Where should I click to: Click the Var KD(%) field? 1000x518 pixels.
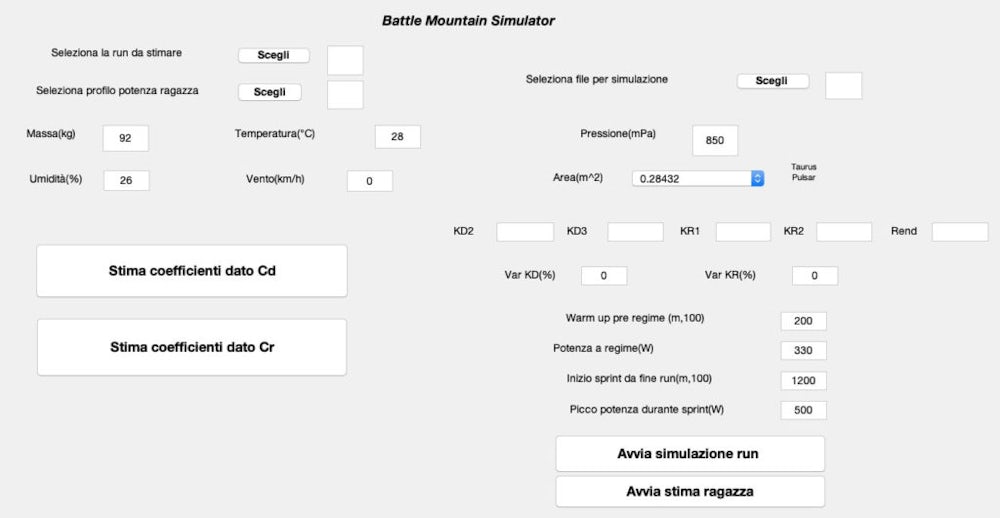point(604,276)
